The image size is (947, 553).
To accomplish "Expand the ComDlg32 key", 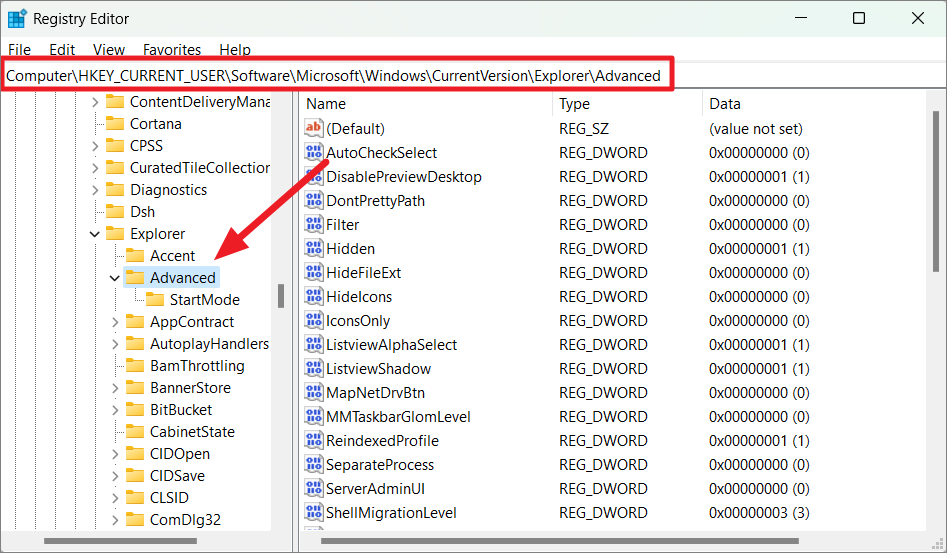I will pos(115,520).
